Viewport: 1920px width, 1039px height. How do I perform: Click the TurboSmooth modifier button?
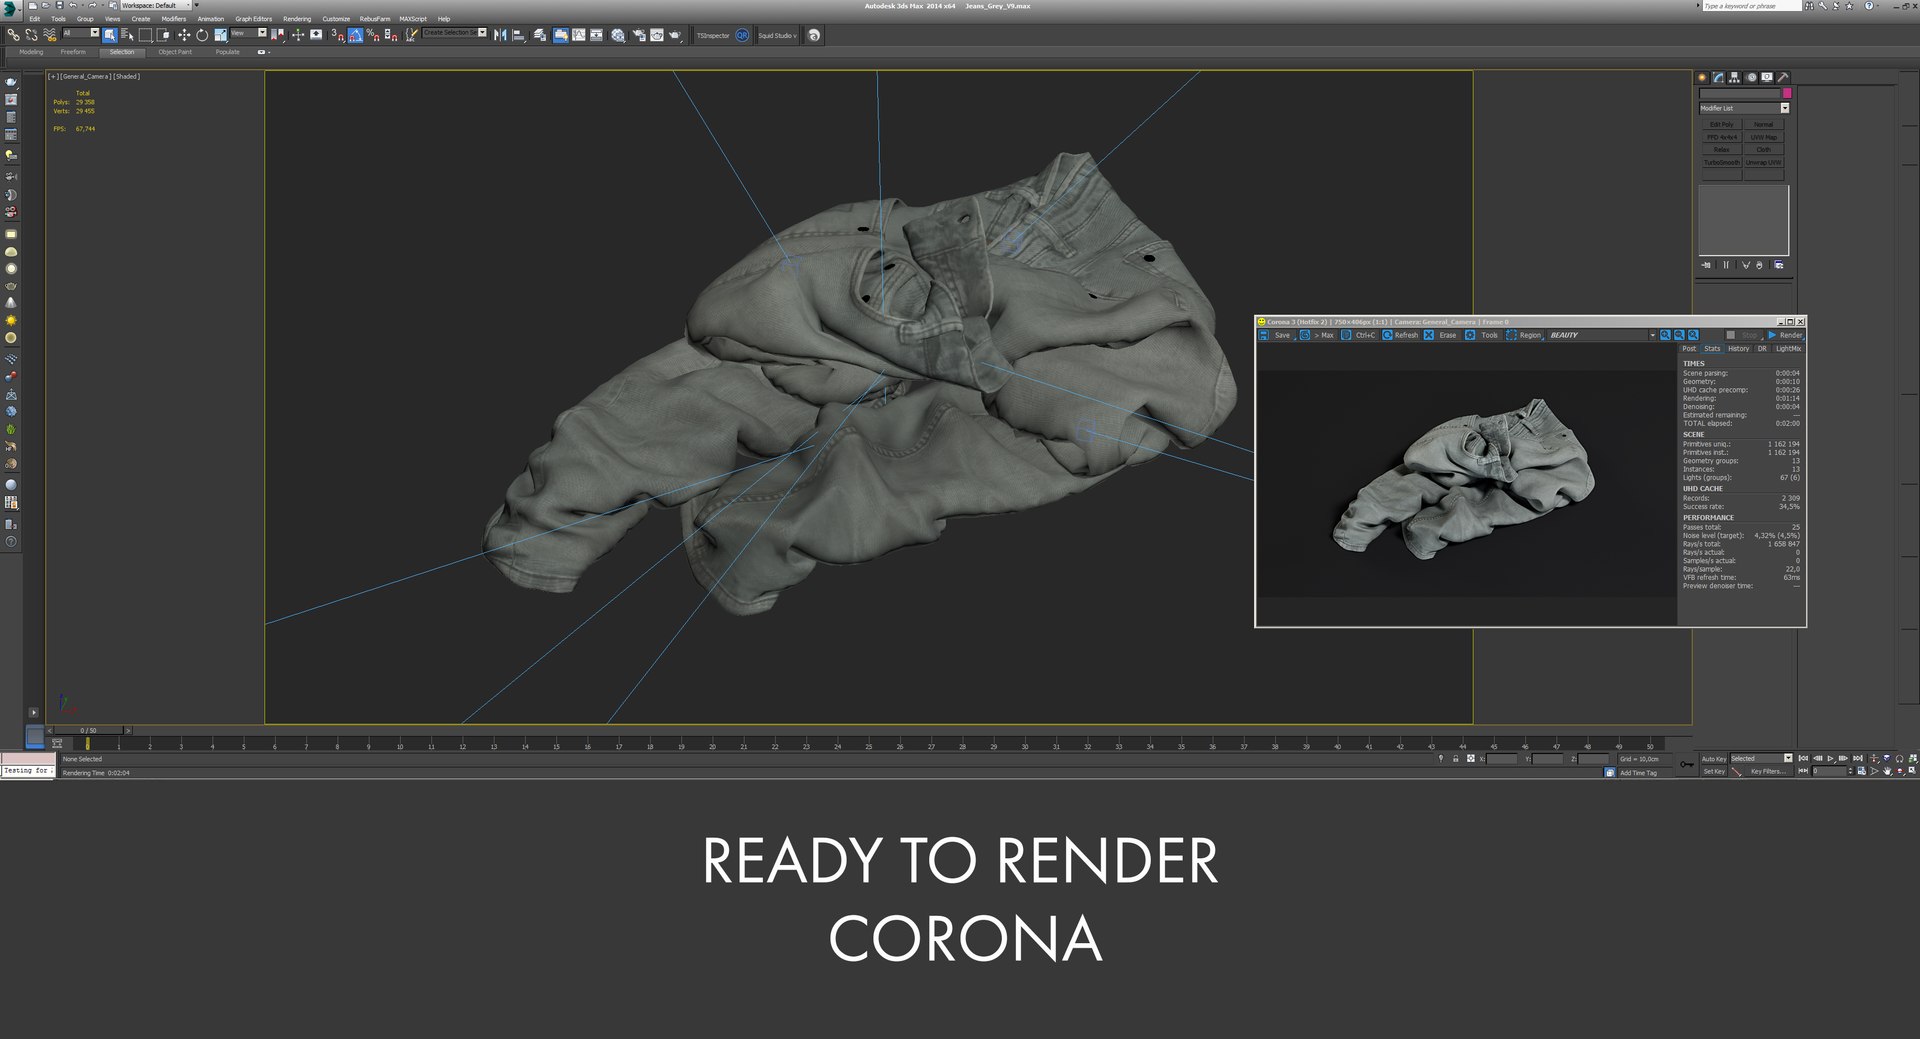[1722, 162]
